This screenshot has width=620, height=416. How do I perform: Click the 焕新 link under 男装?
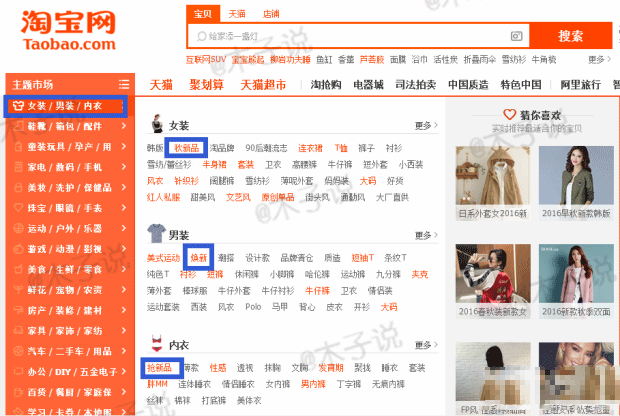click(x=198, y=258)
